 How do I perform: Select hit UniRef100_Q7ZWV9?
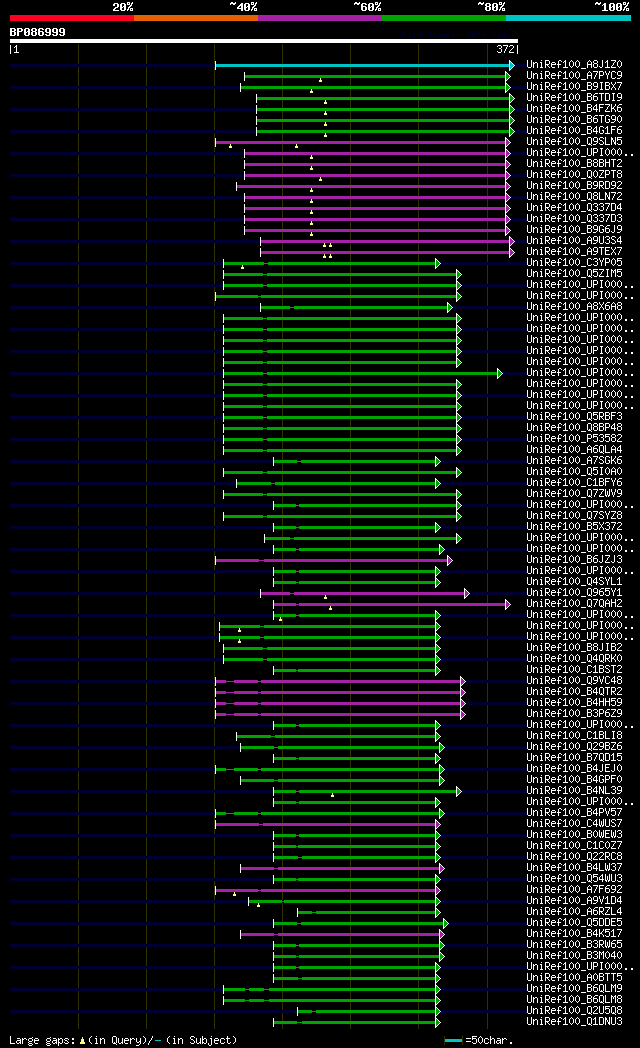(574, 493)
